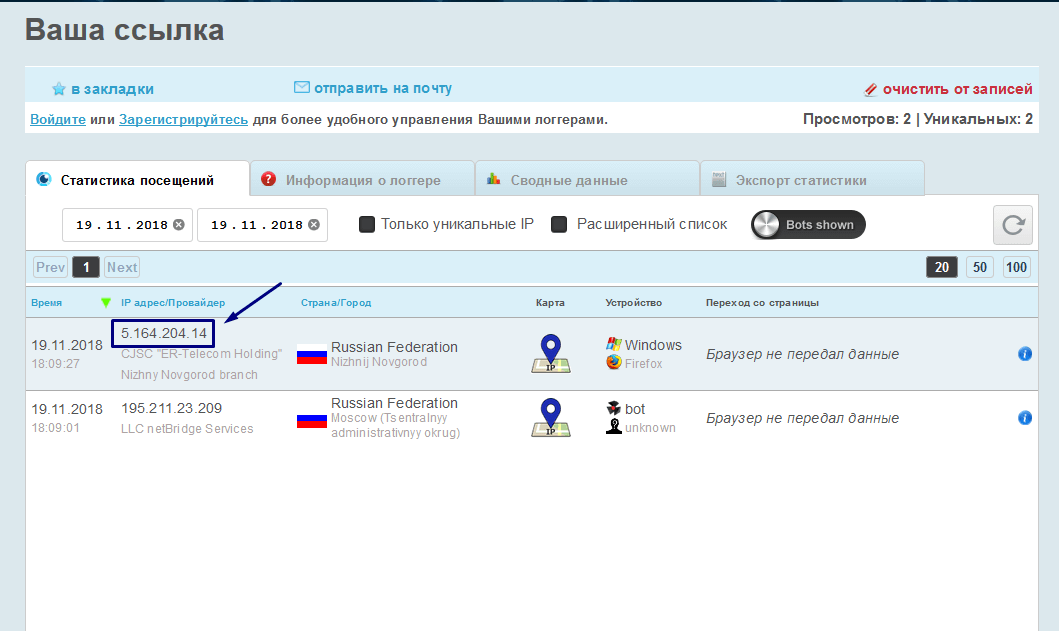Show 100 entries per page

[x=1016, y=267]
